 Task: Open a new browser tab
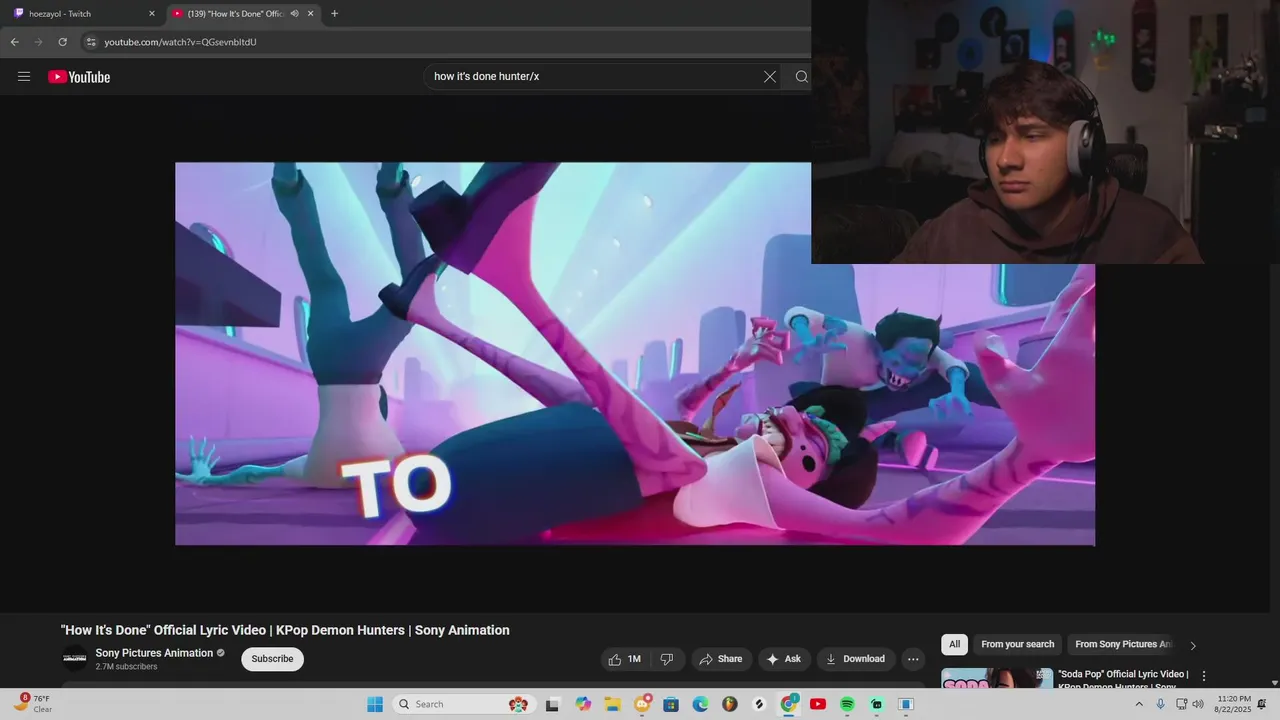(x=334, y=14)
